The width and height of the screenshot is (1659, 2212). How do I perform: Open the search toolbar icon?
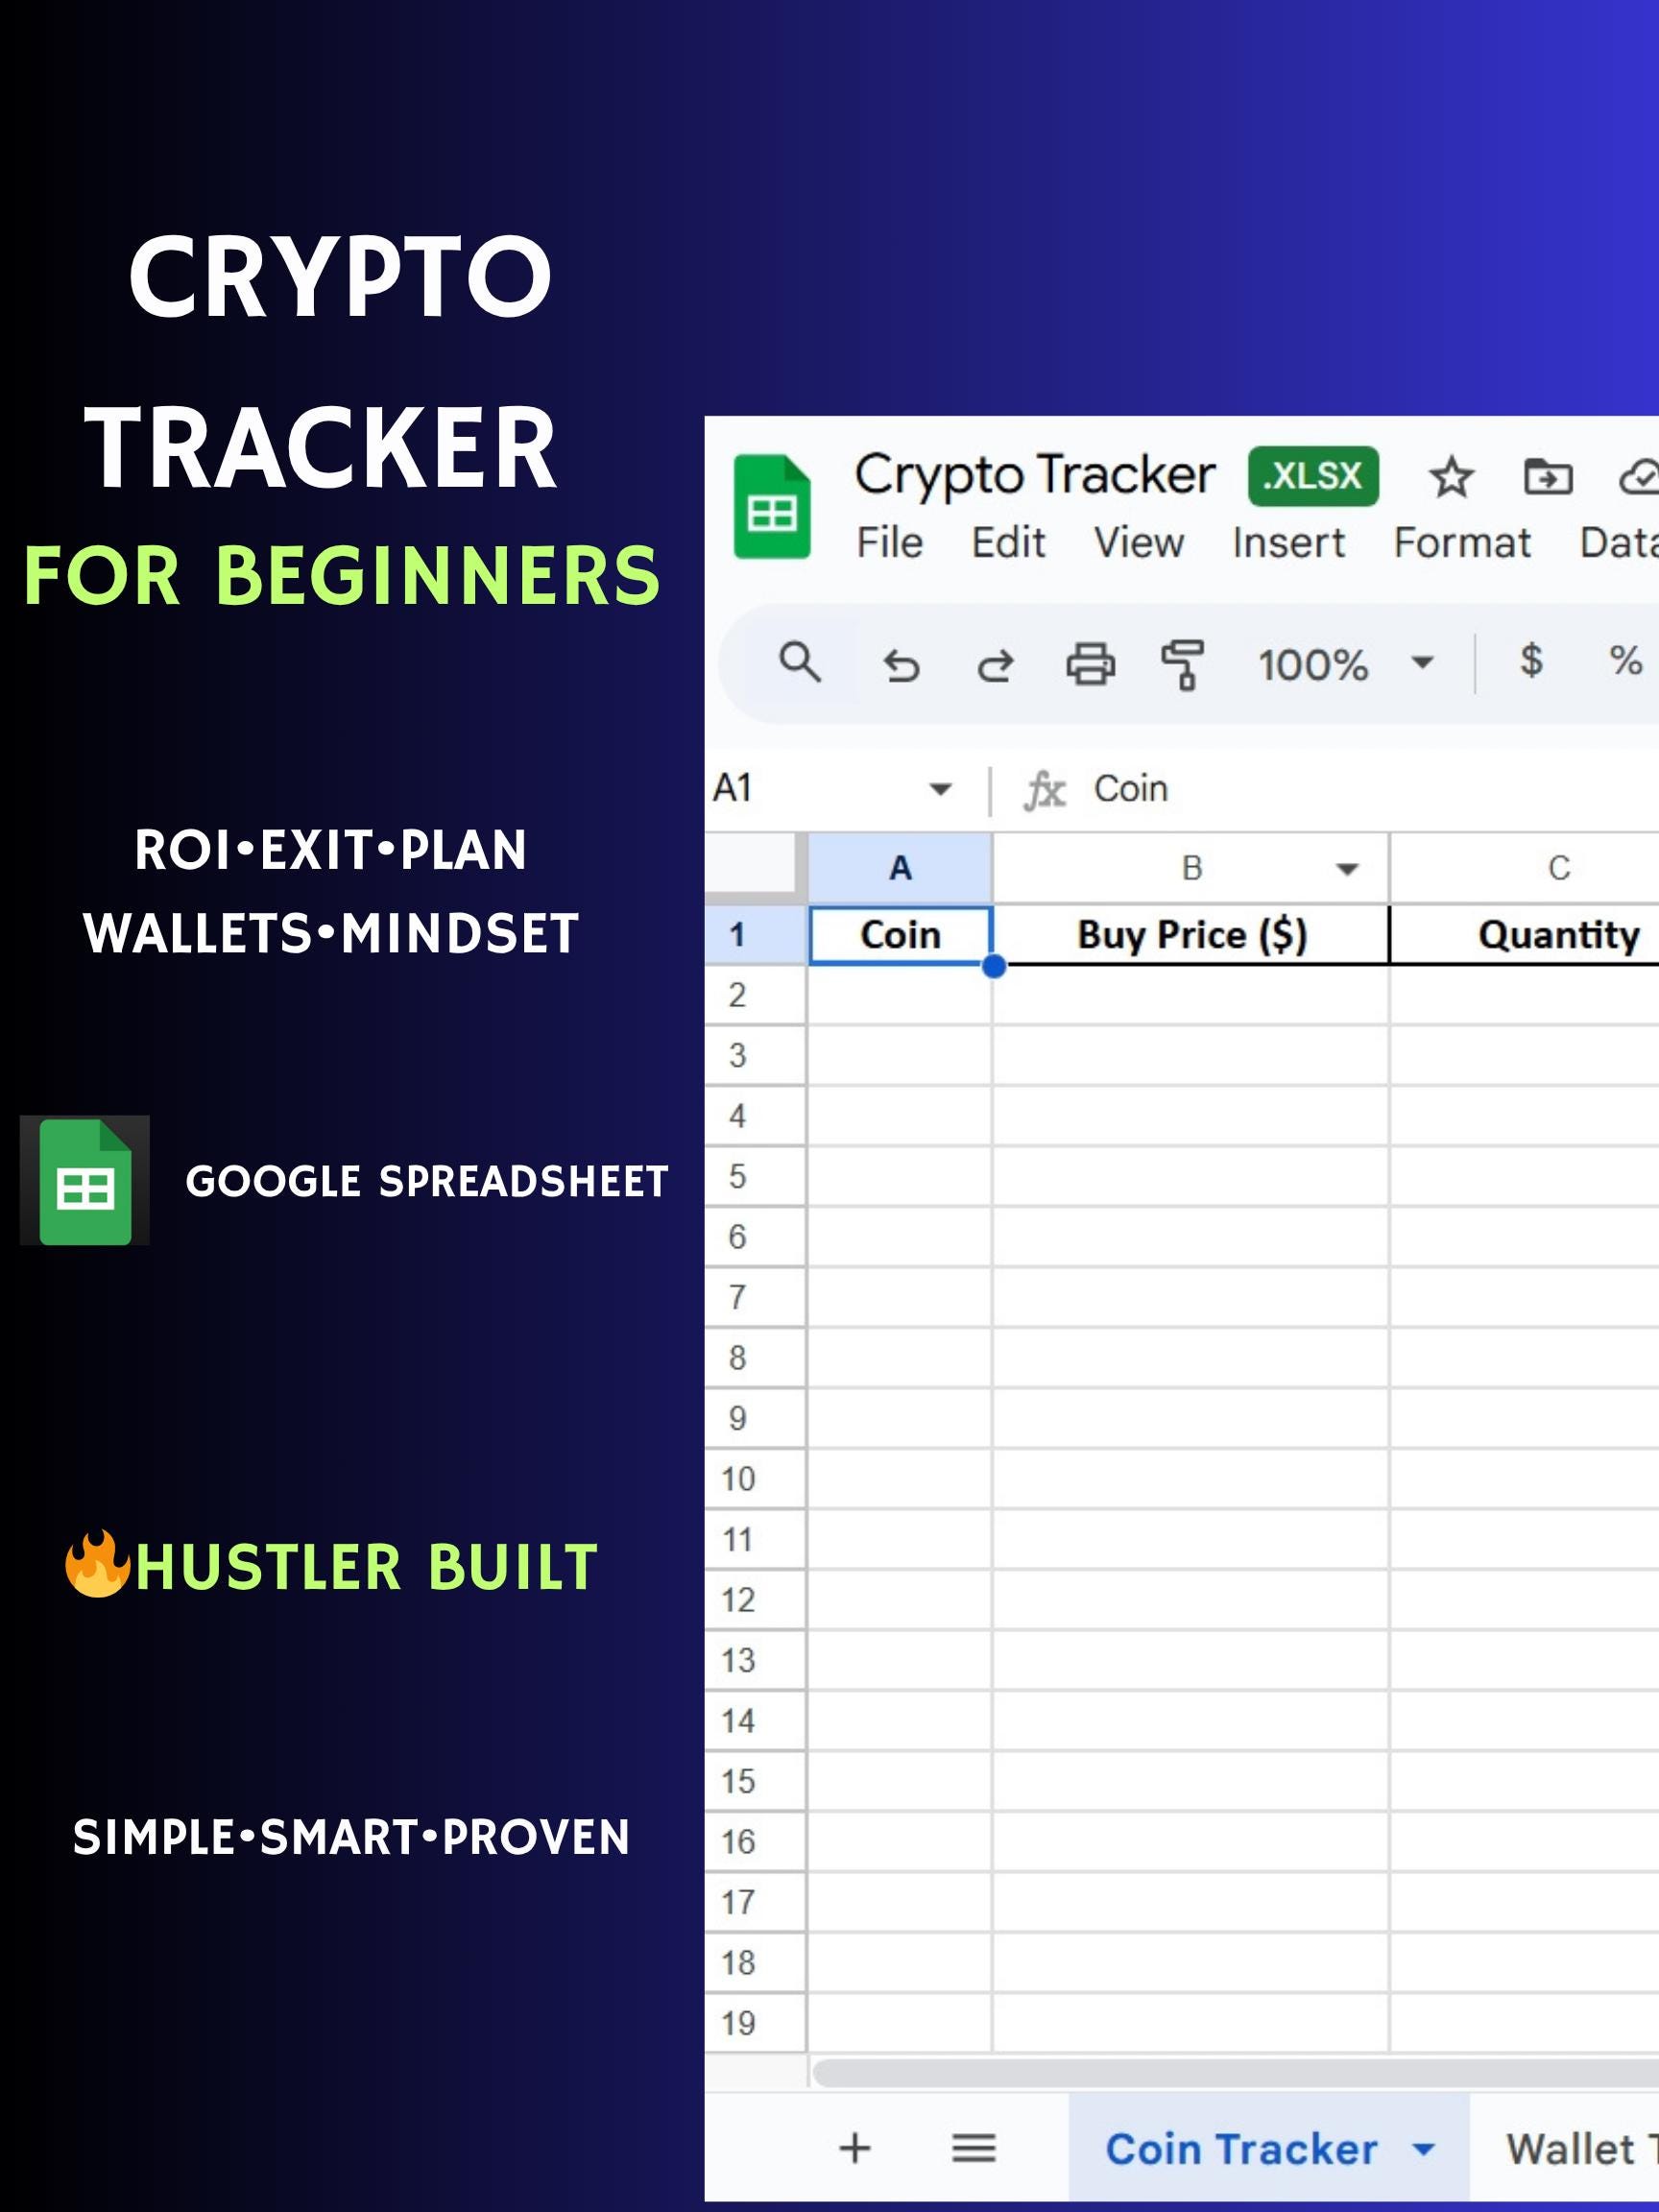tap(799, 662)
